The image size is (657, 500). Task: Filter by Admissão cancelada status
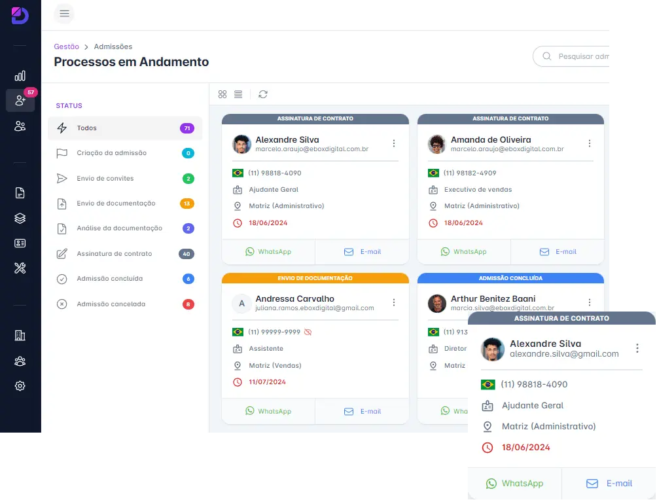[111, 304]
